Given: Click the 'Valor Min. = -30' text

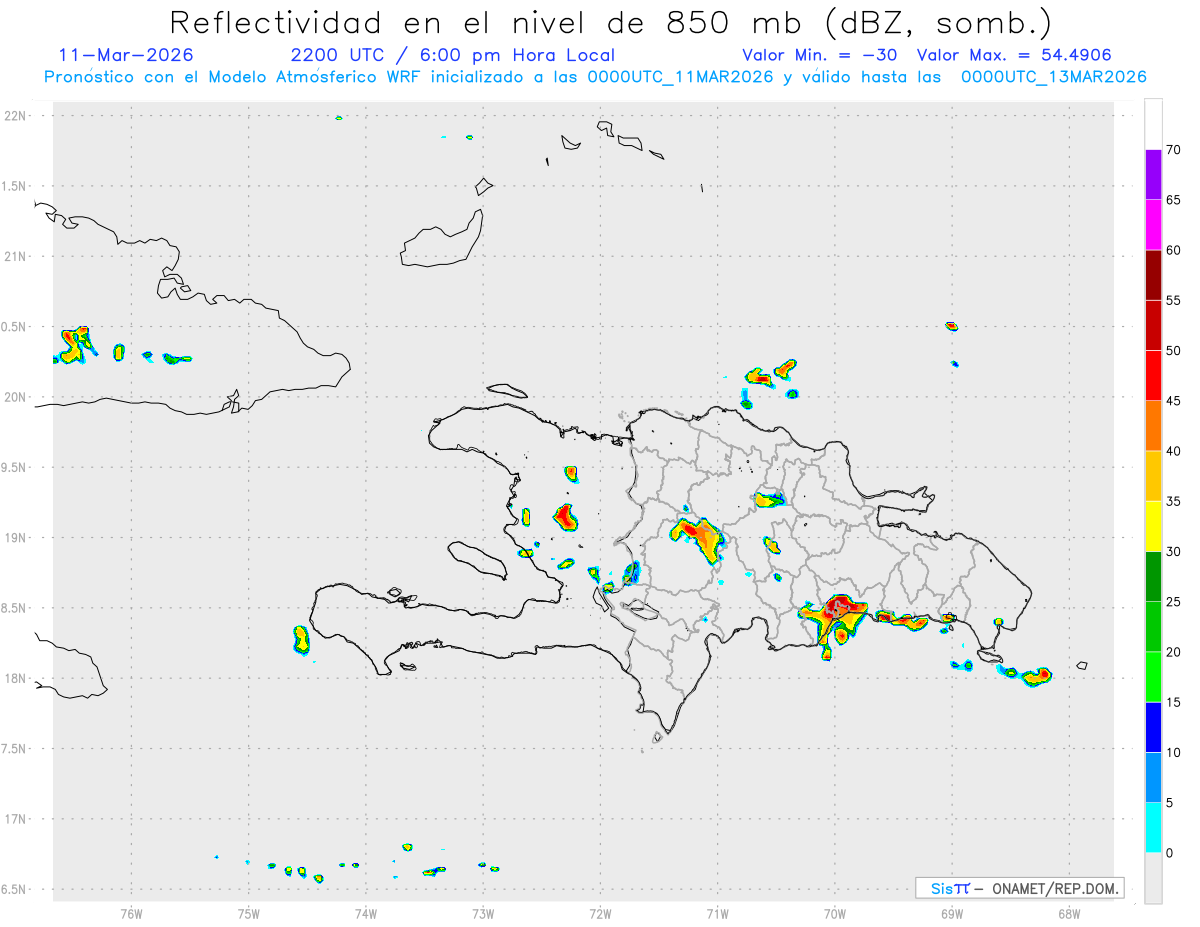Looking at the screenshot, I should 819,55.
